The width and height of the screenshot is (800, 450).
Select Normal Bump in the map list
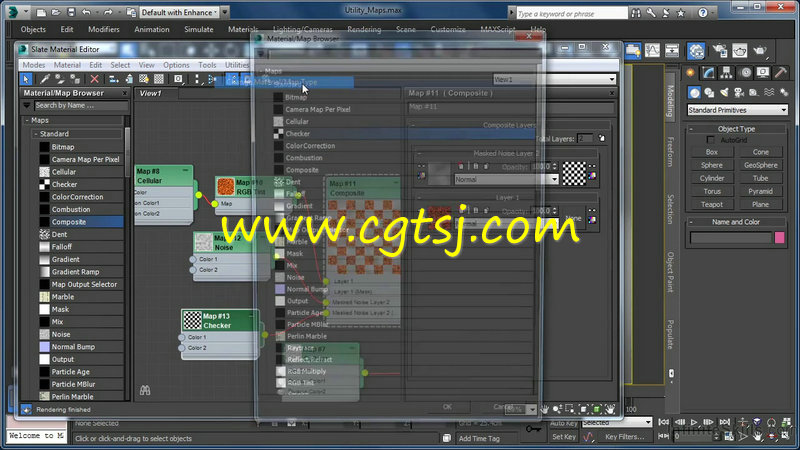tap(81, 347)
